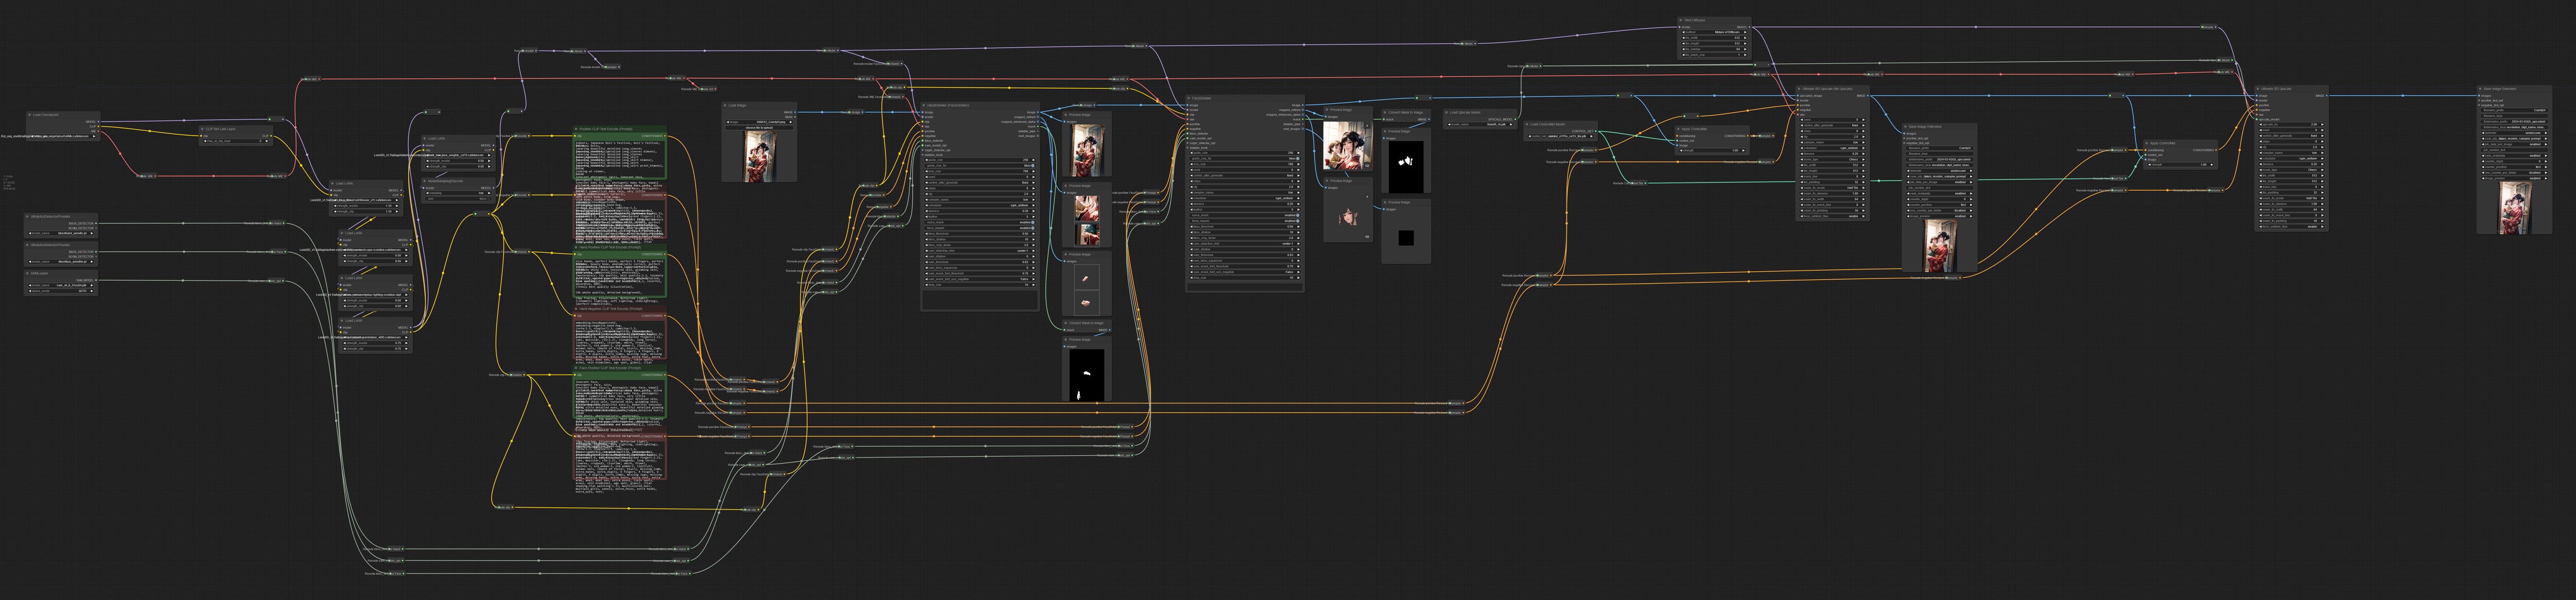
Task: Toggle guide_size_for bbox in HandDetailer node
Action: coord(980,166)
